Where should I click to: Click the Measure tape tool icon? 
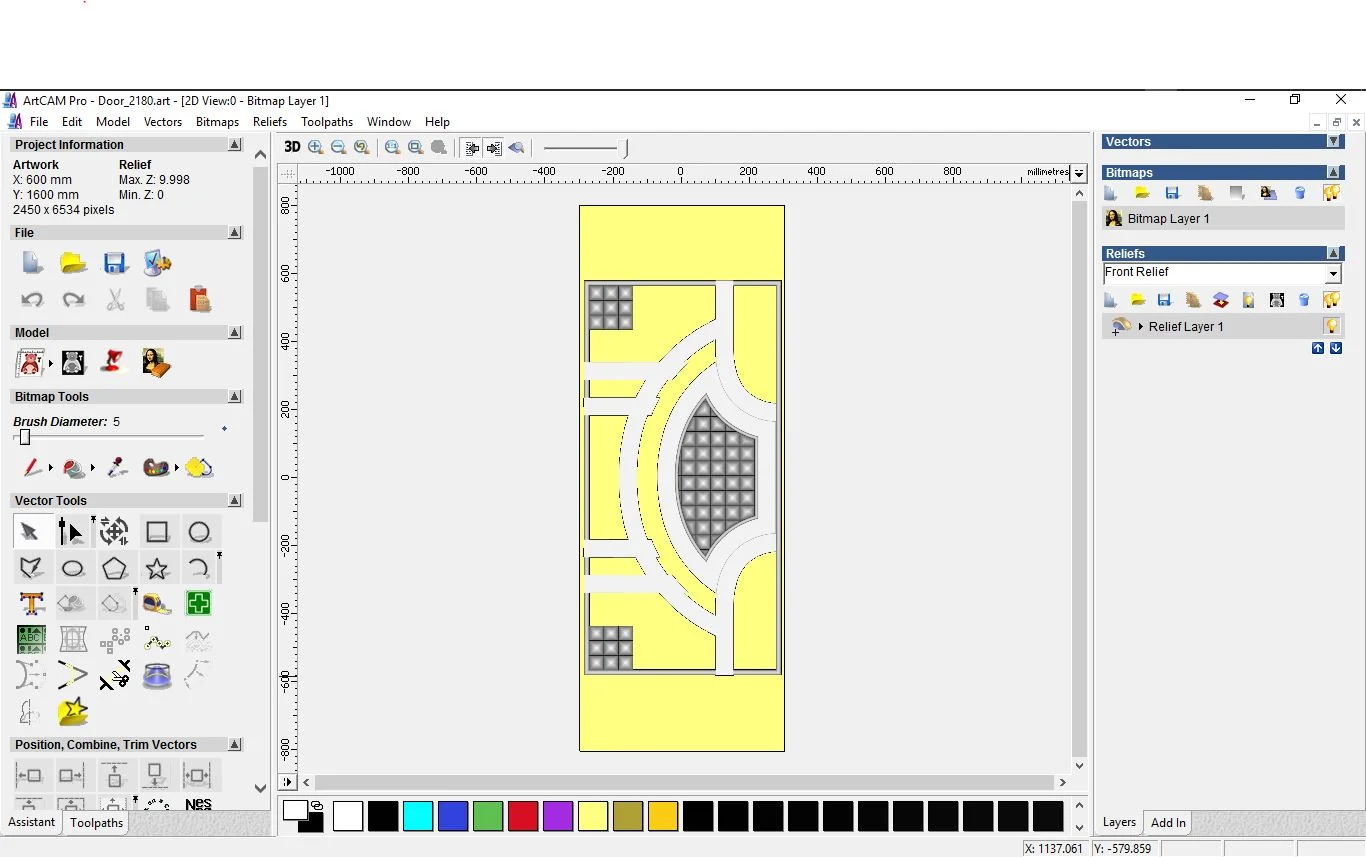[x=157, y=604]
